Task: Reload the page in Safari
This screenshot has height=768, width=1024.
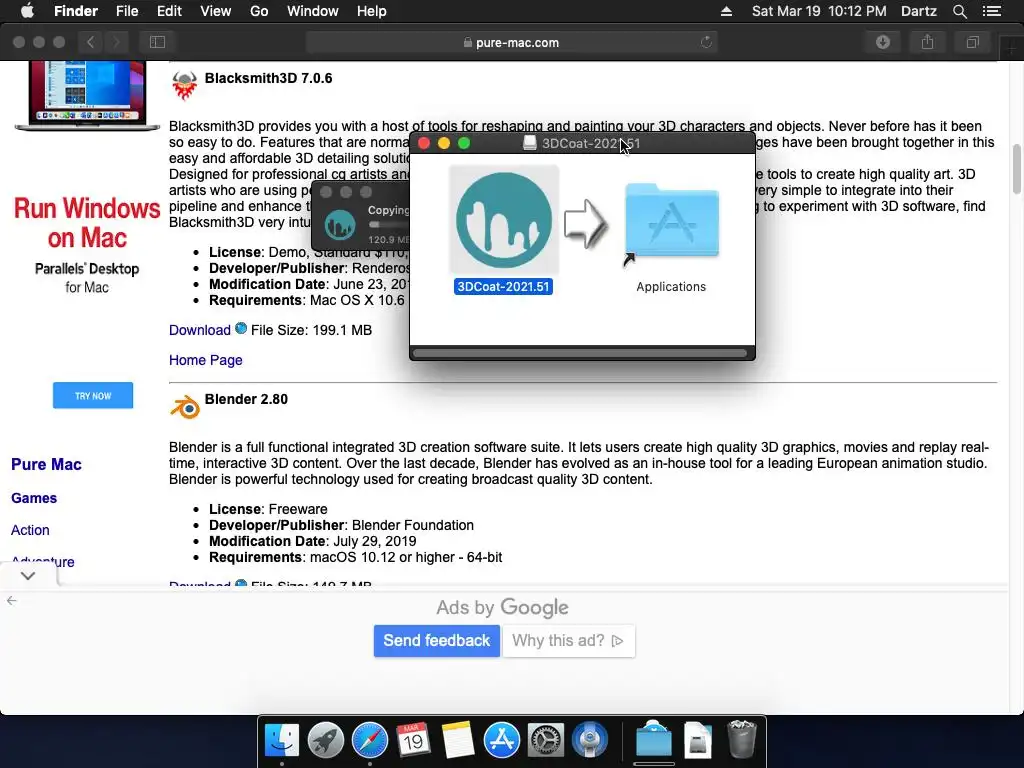Action: (706, 42)
